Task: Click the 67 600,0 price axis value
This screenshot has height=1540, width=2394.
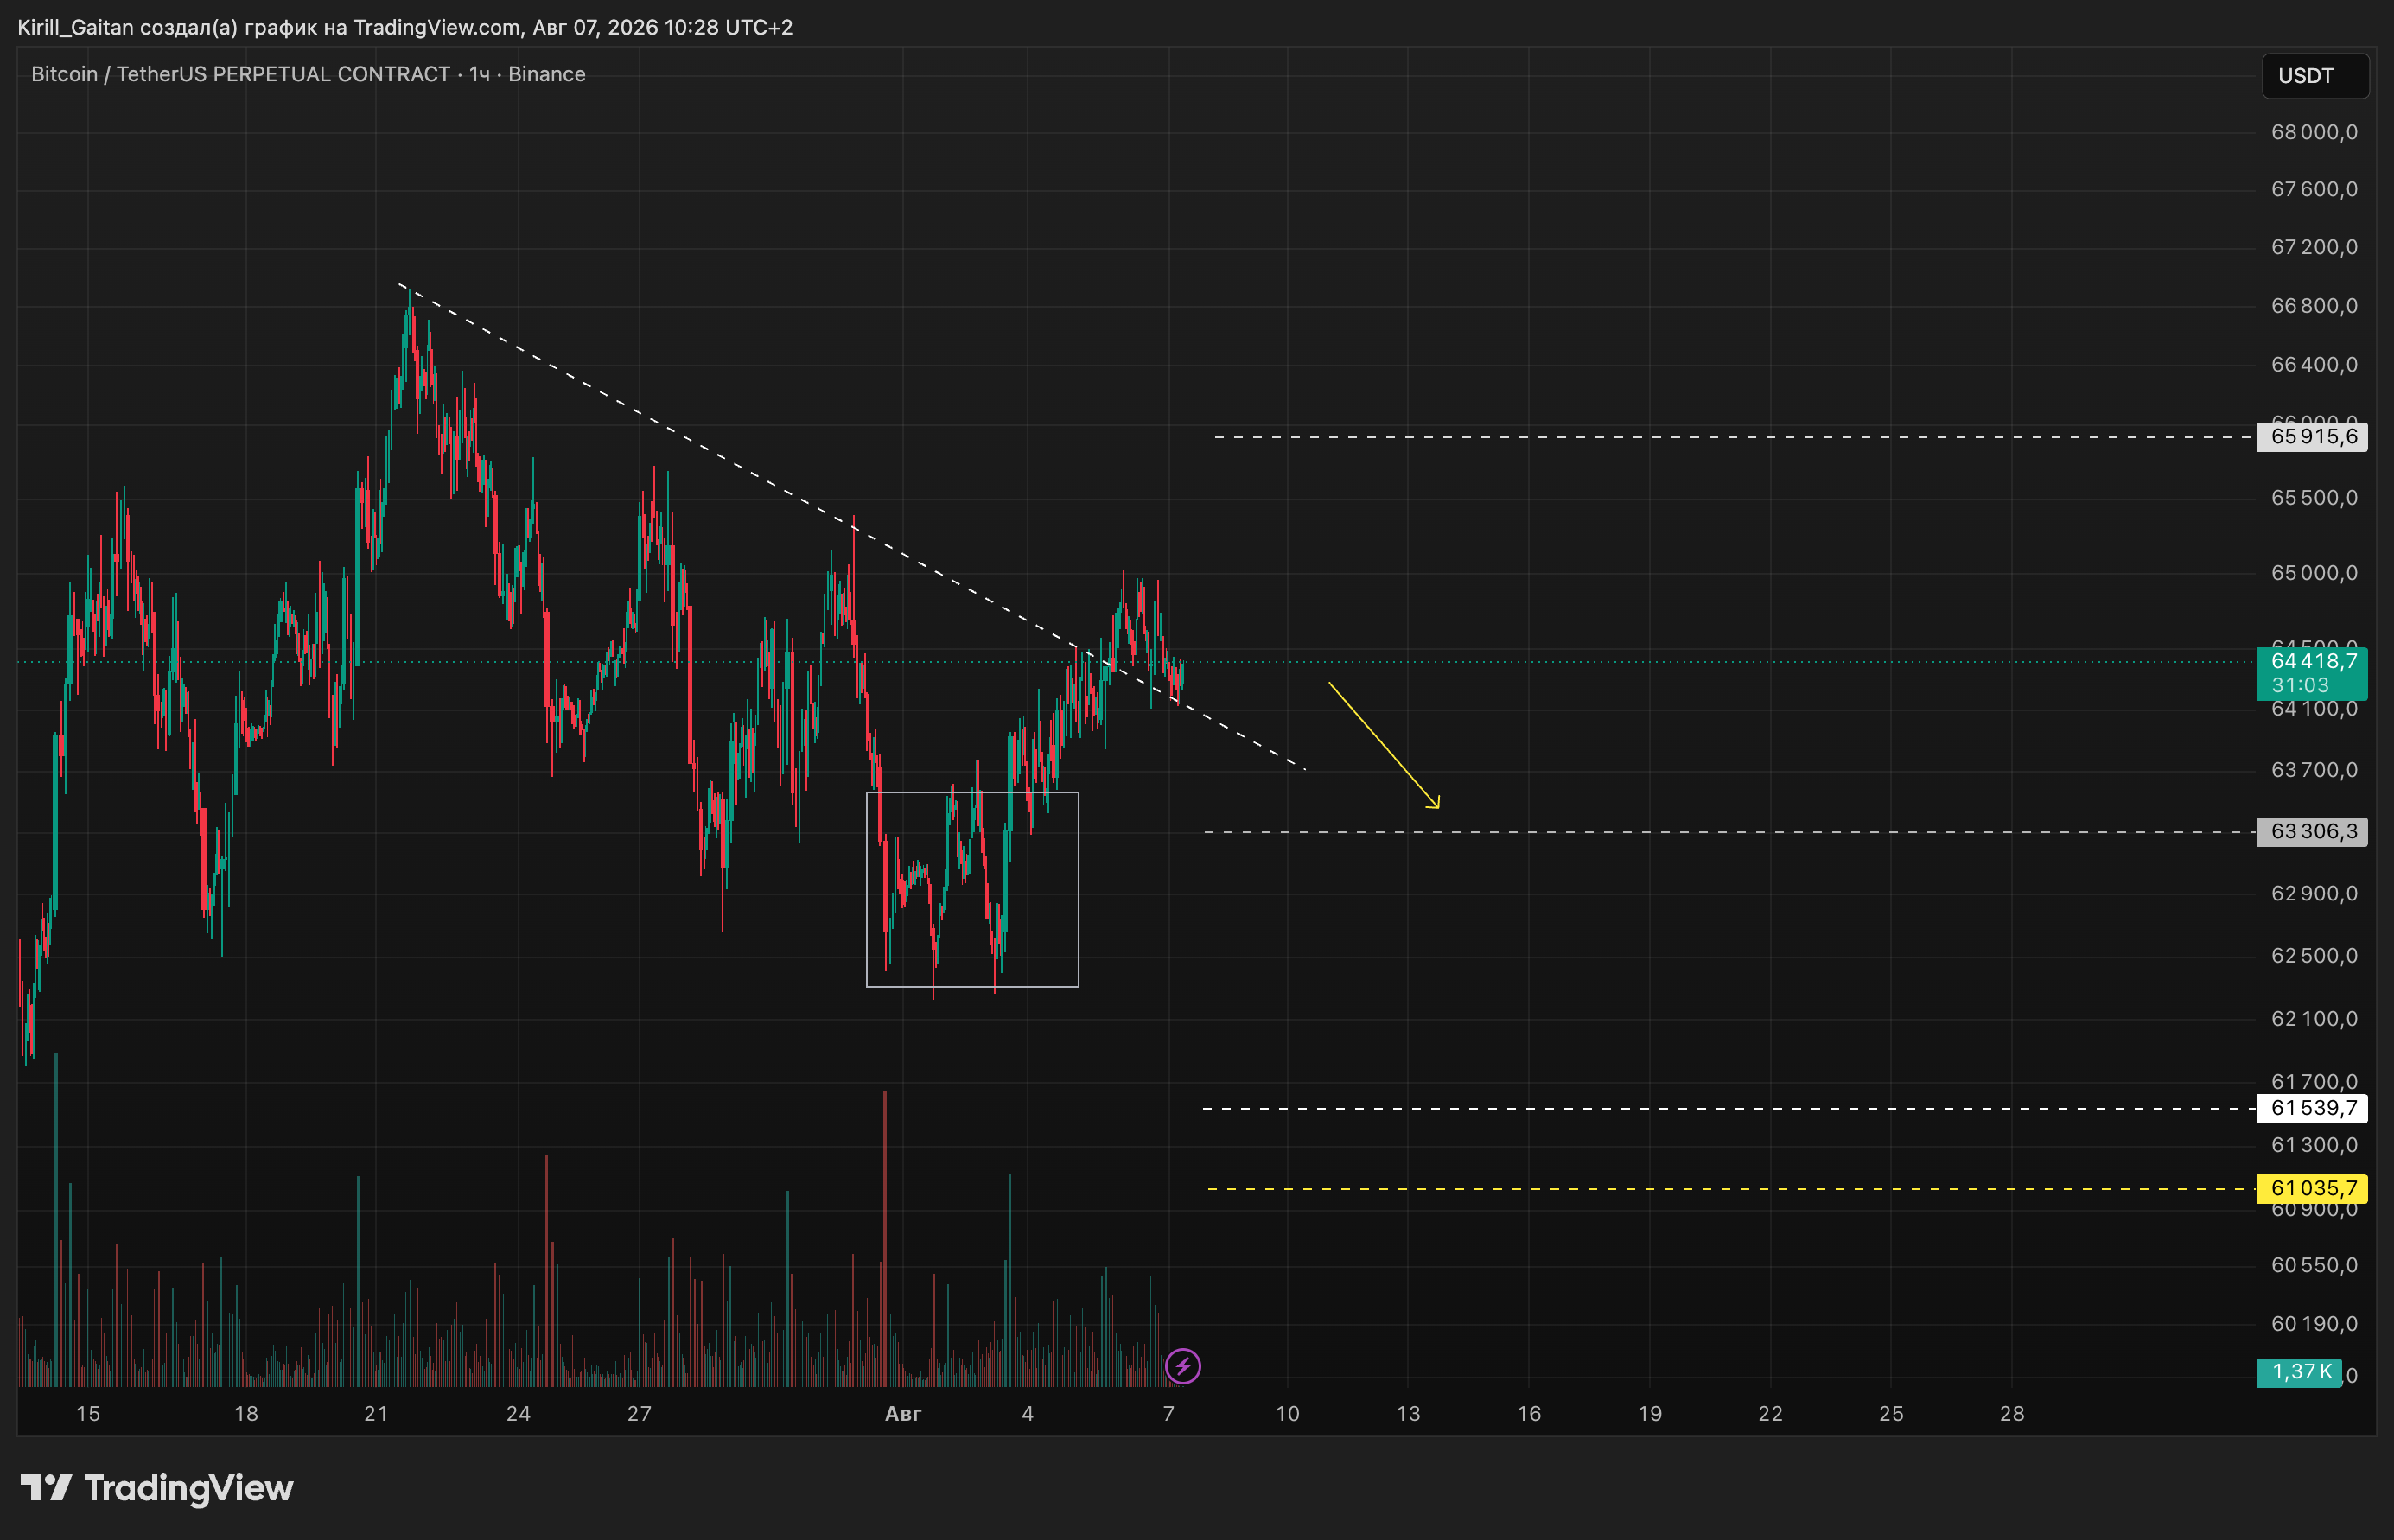Action: (x=2314, y=189)
